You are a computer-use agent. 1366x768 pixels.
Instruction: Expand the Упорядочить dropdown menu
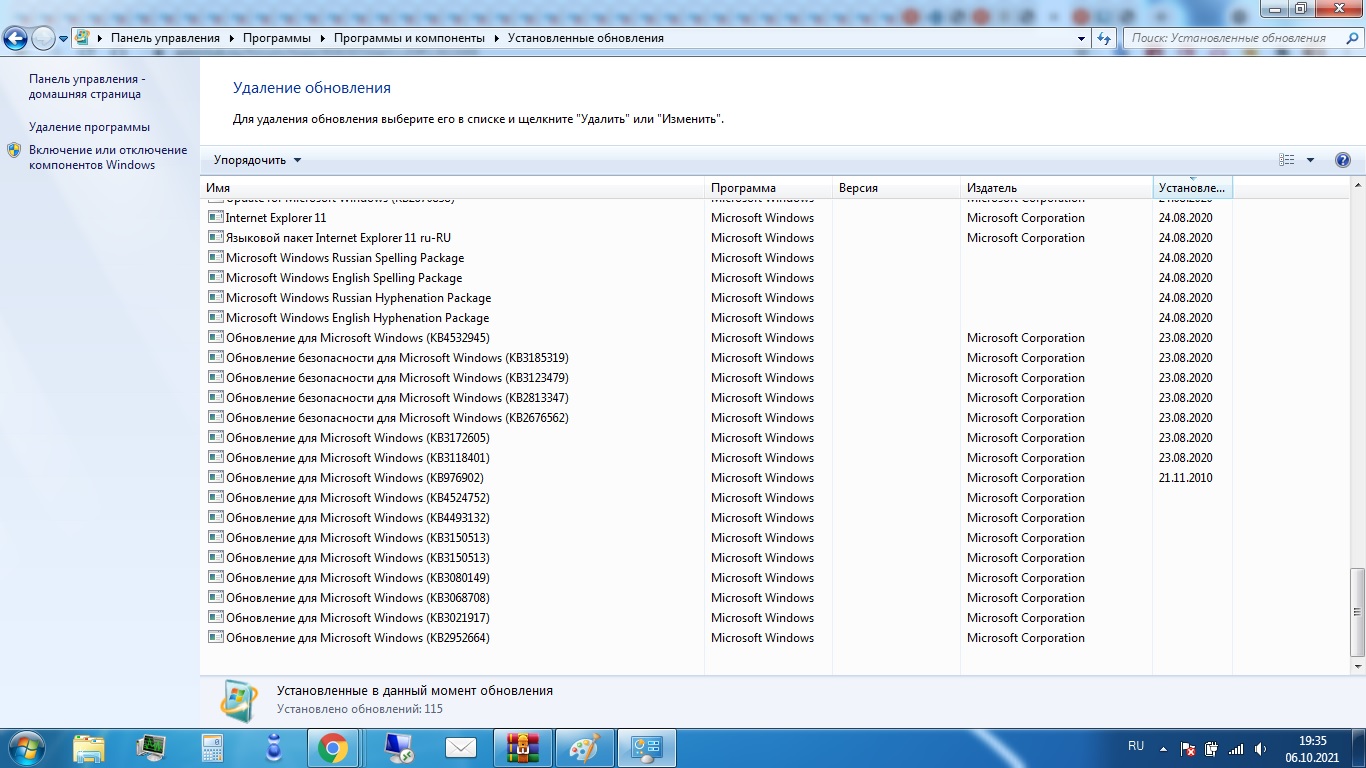(257, 160)
